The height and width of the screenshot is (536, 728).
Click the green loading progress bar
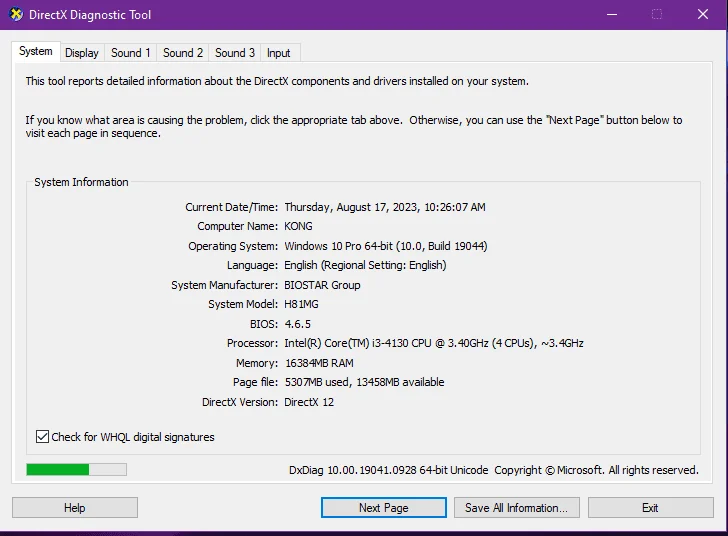click(77, 470)
